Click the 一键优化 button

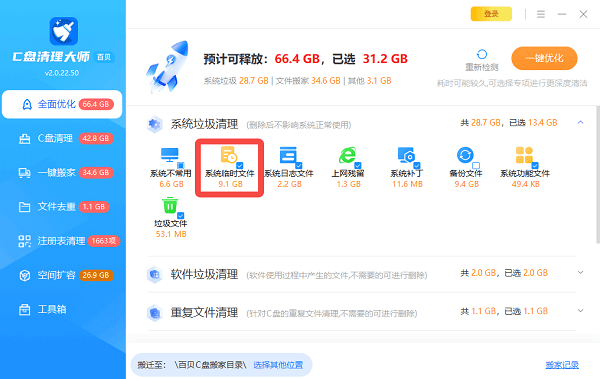[544, 58]
